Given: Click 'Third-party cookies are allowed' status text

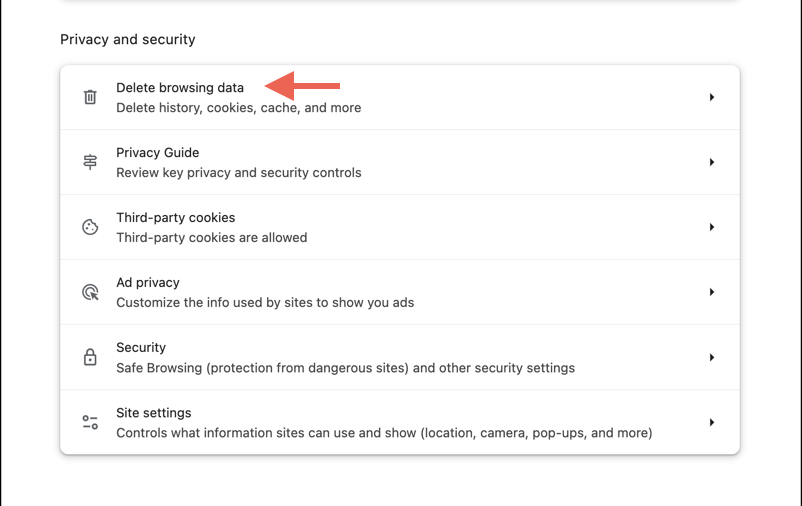Looking at the screenshot, I should click(x=211, y=238).
